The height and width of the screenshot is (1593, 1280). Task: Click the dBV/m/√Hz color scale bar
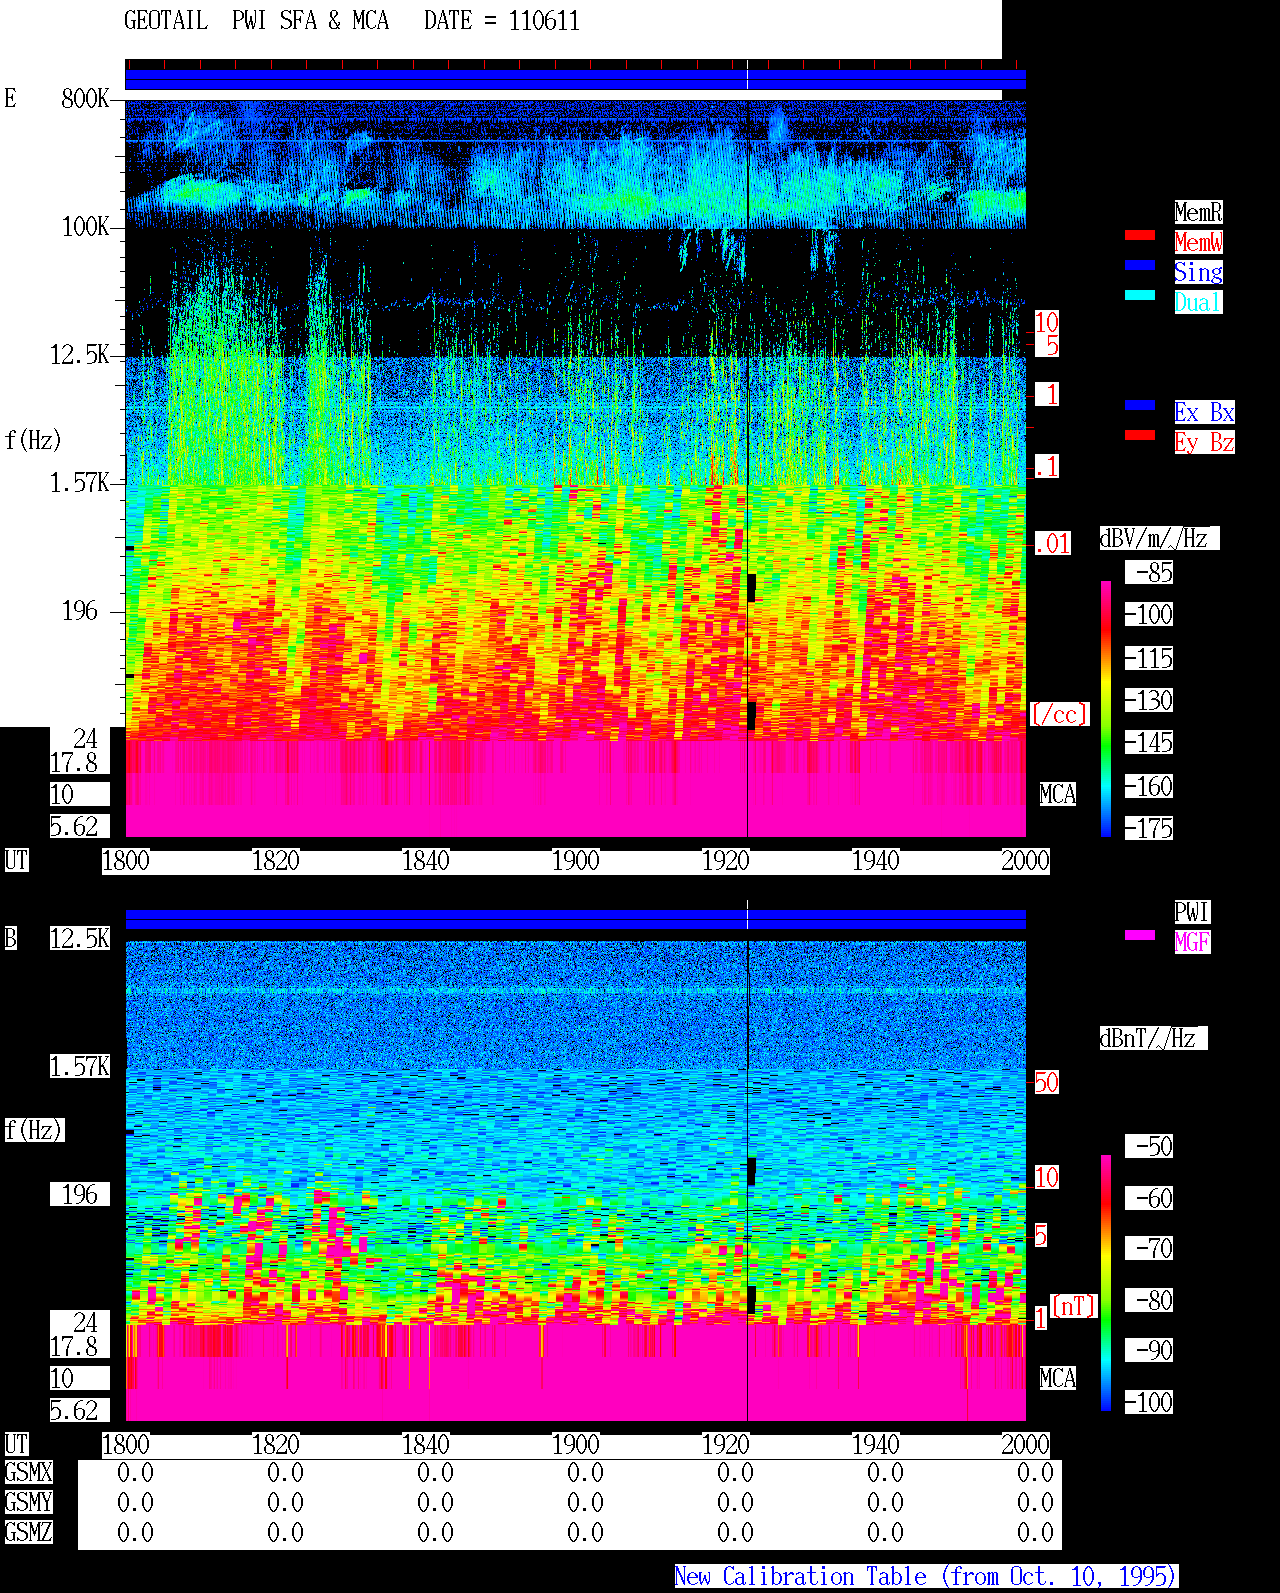1106,708
